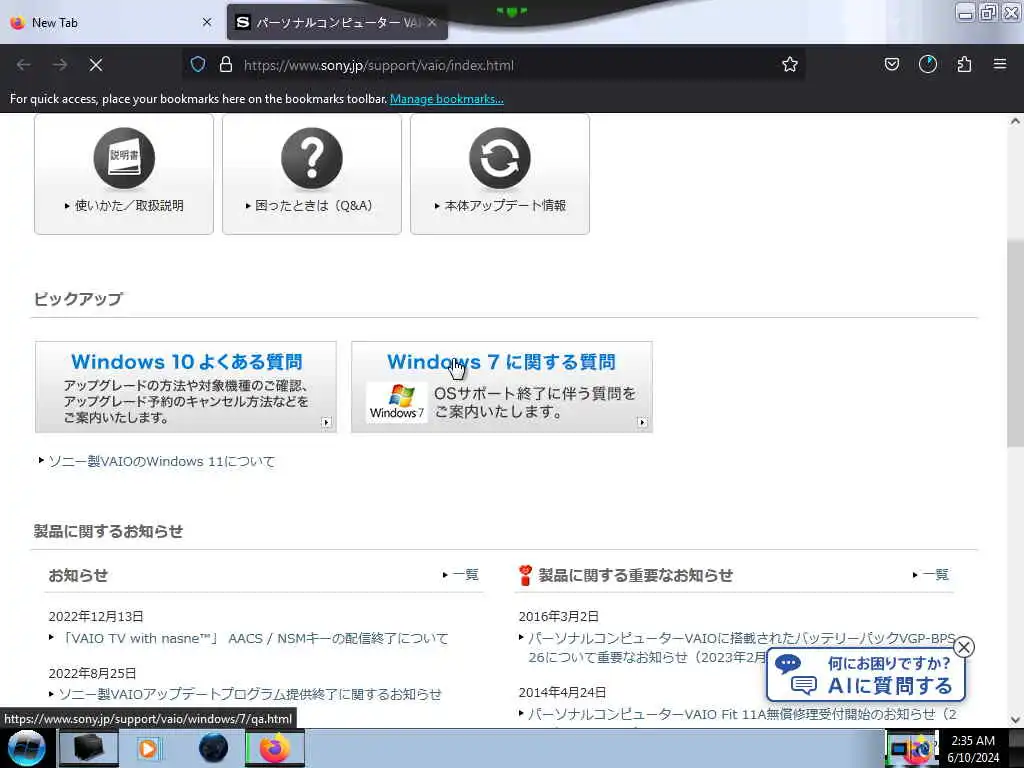This screenshot has height=768, width=1024.
Task: Open the media player taskbar icon
Action: point(148,748)
